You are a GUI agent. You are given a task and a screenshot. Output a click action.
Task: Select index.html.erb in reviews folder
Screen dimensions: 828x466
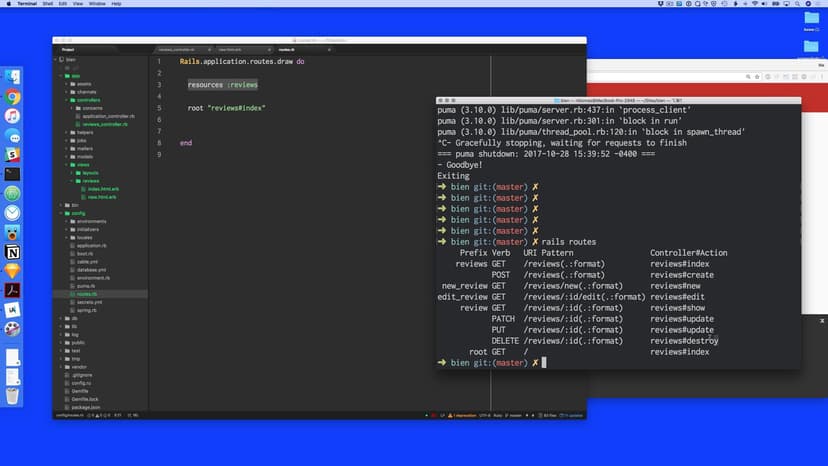(102, 189)
